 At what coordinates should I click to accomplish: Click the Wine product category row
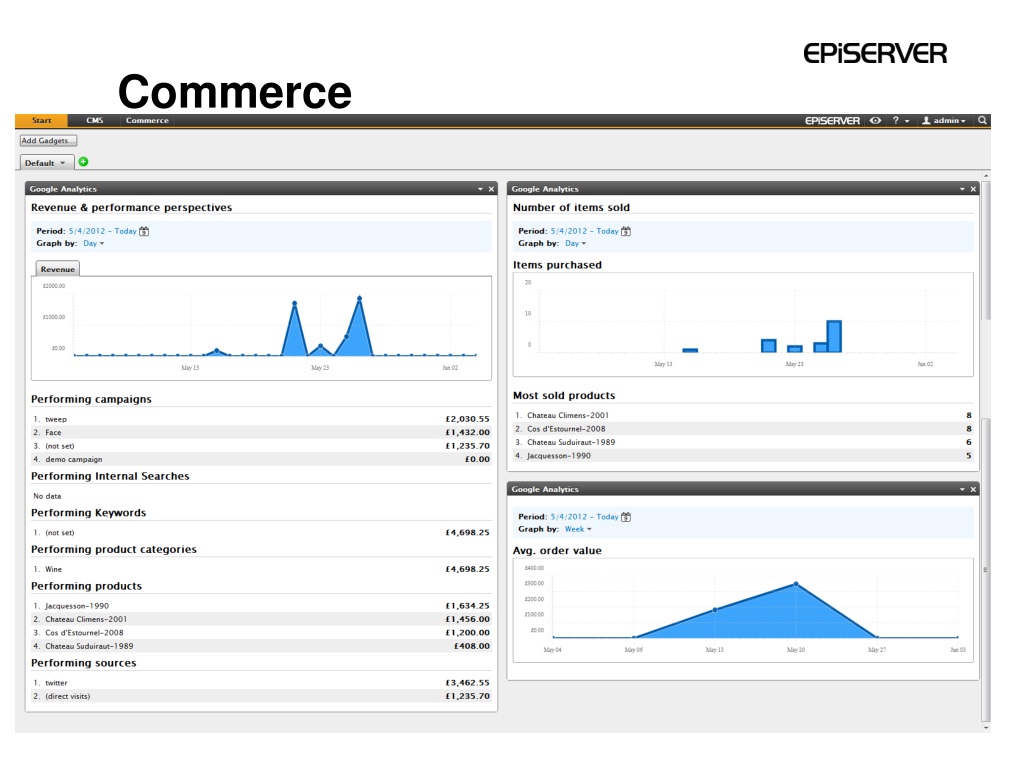tap(261, 569)
